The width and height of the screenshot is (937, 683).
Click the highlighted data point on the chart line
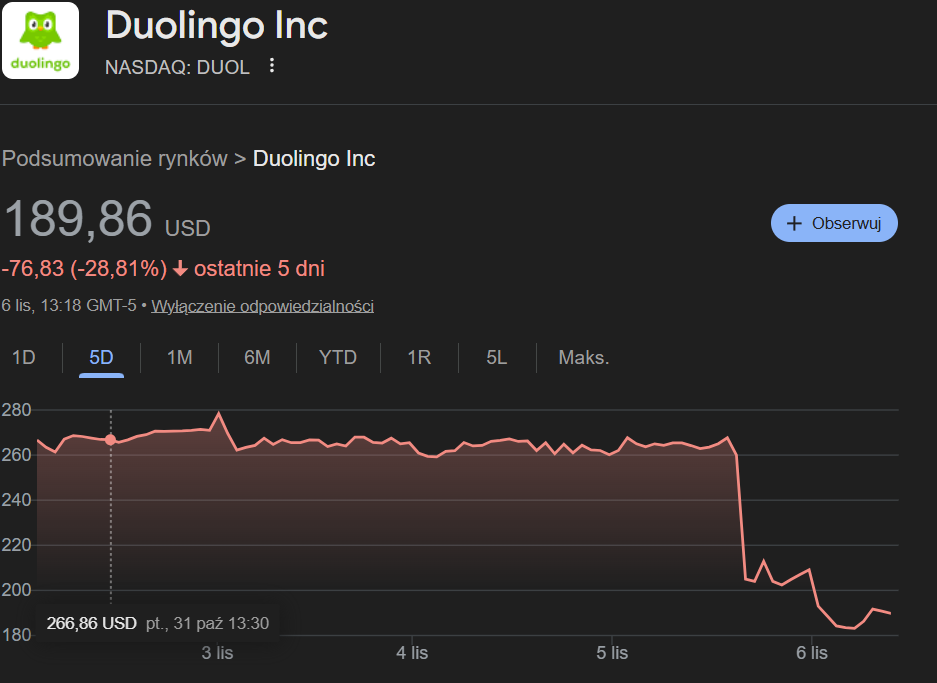110,440
